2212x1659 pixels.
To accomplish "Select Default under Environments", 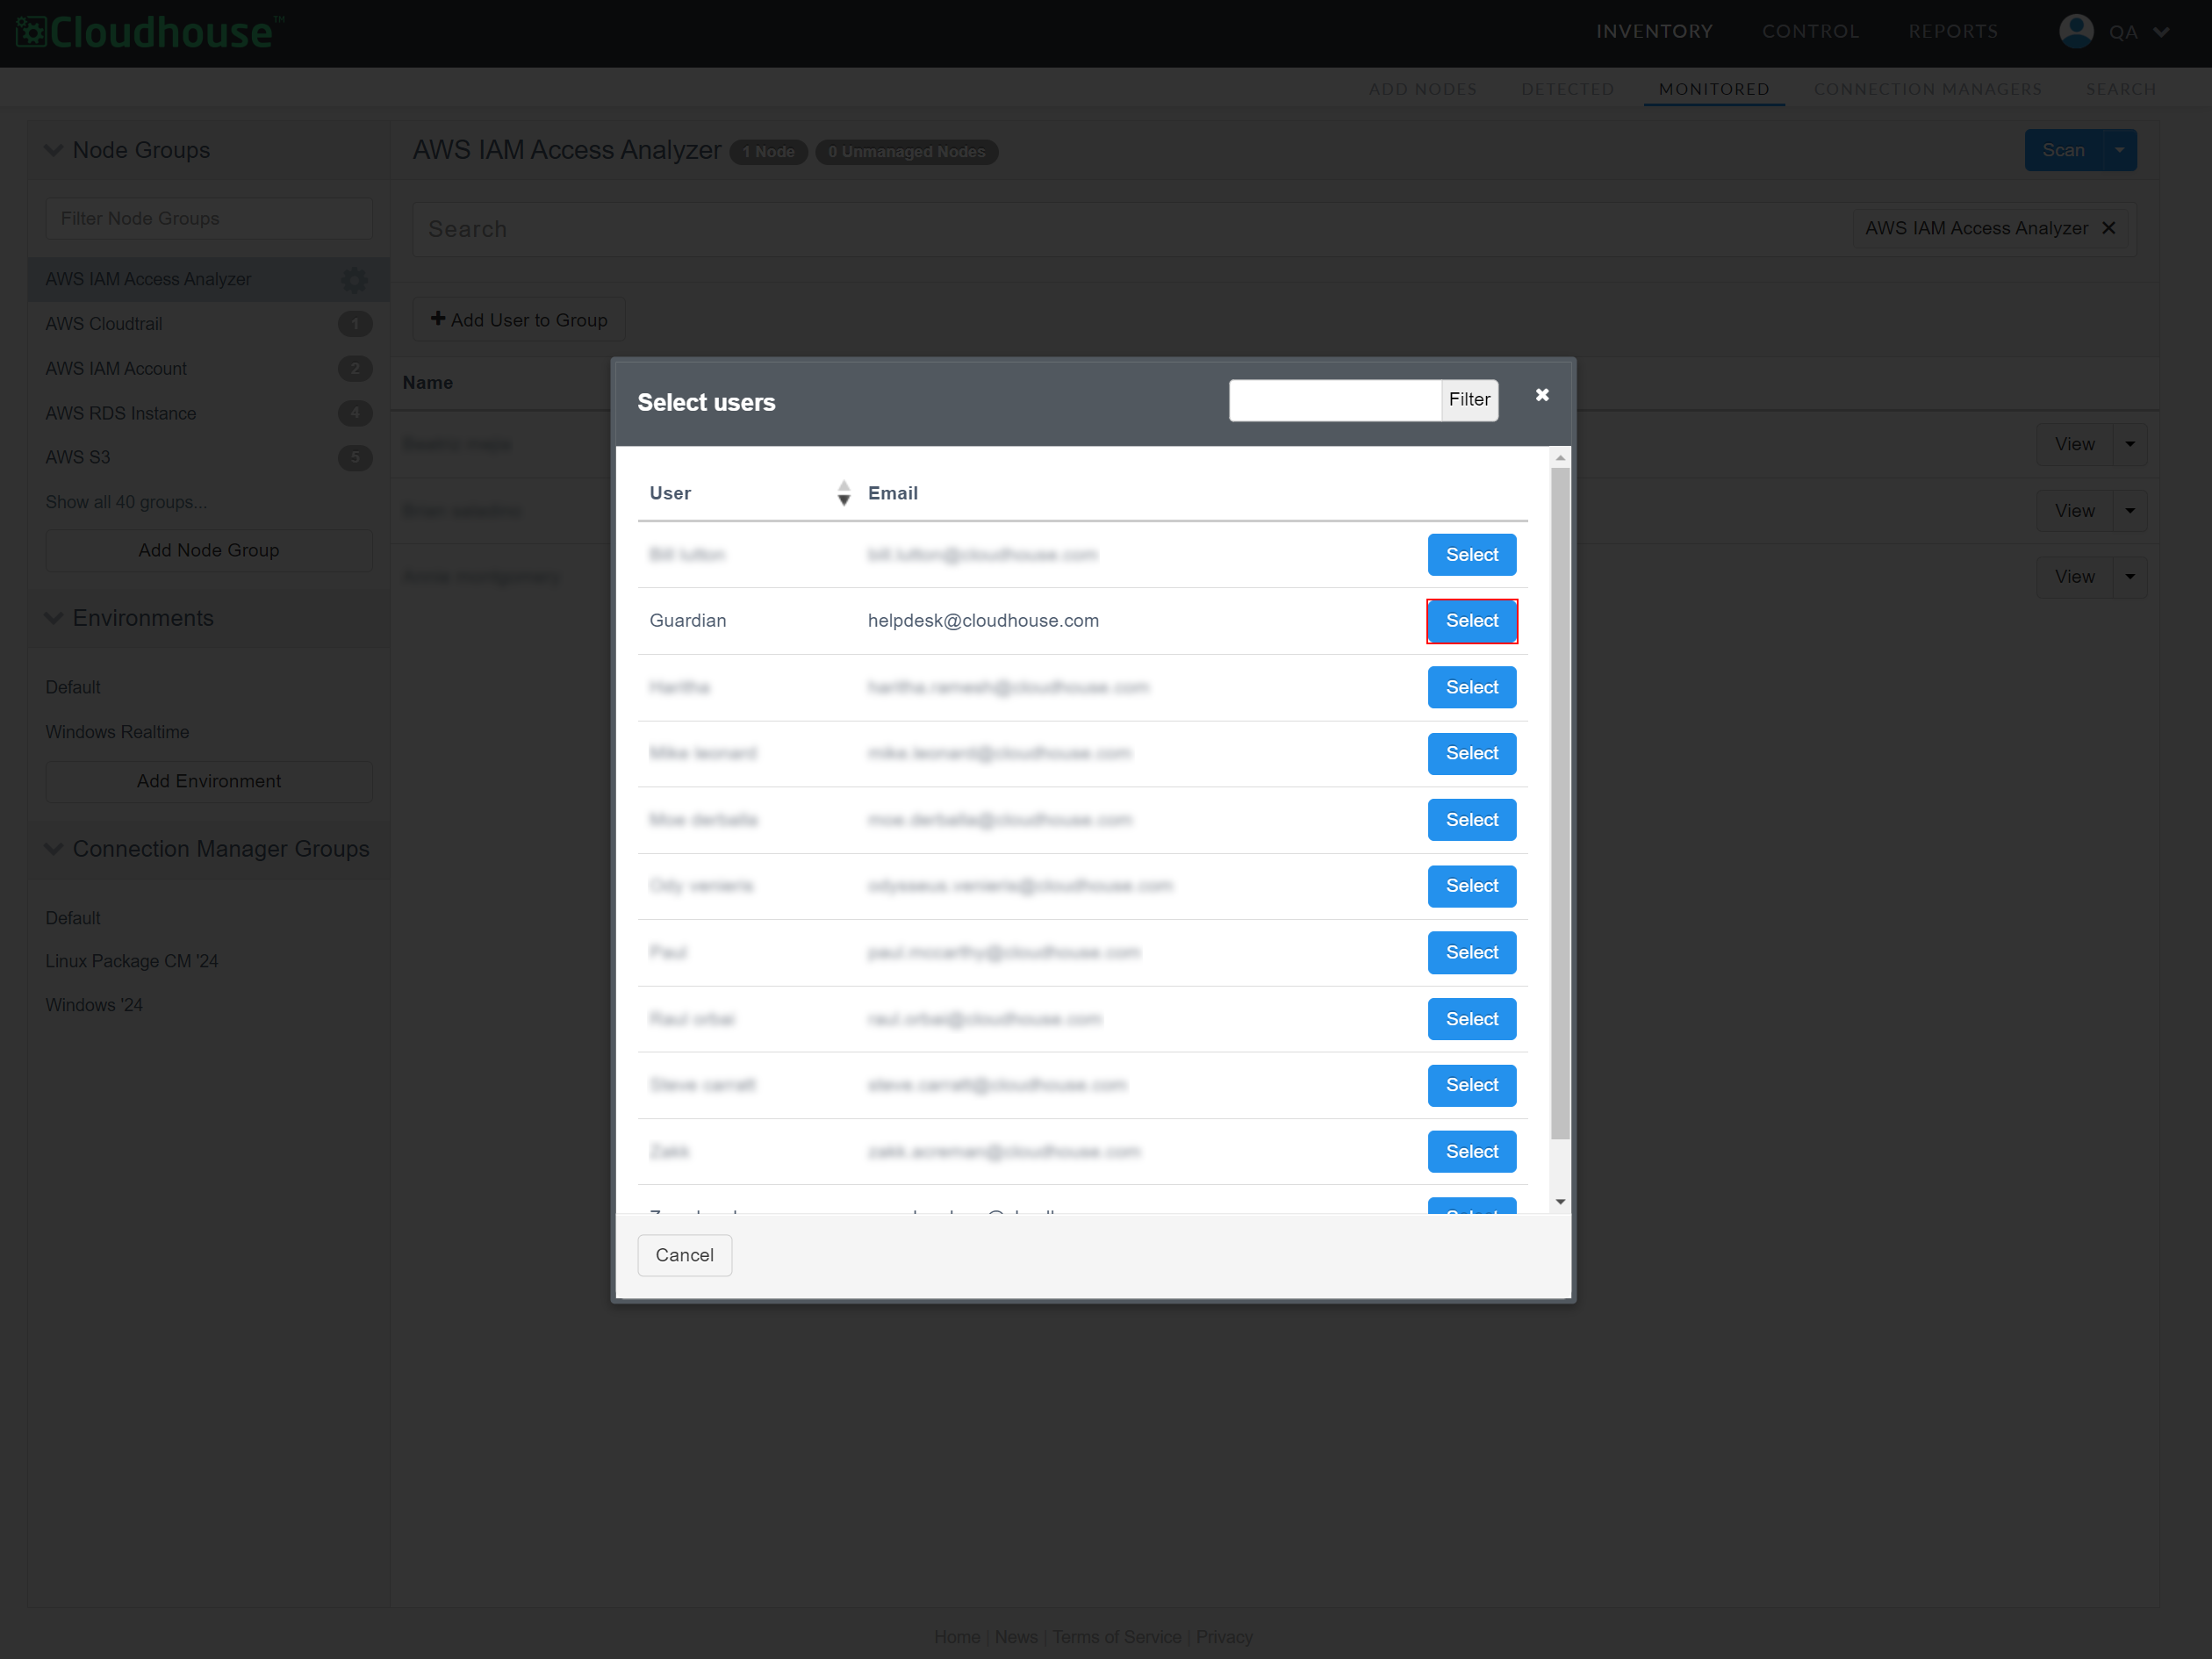I will tap(73, 688).
